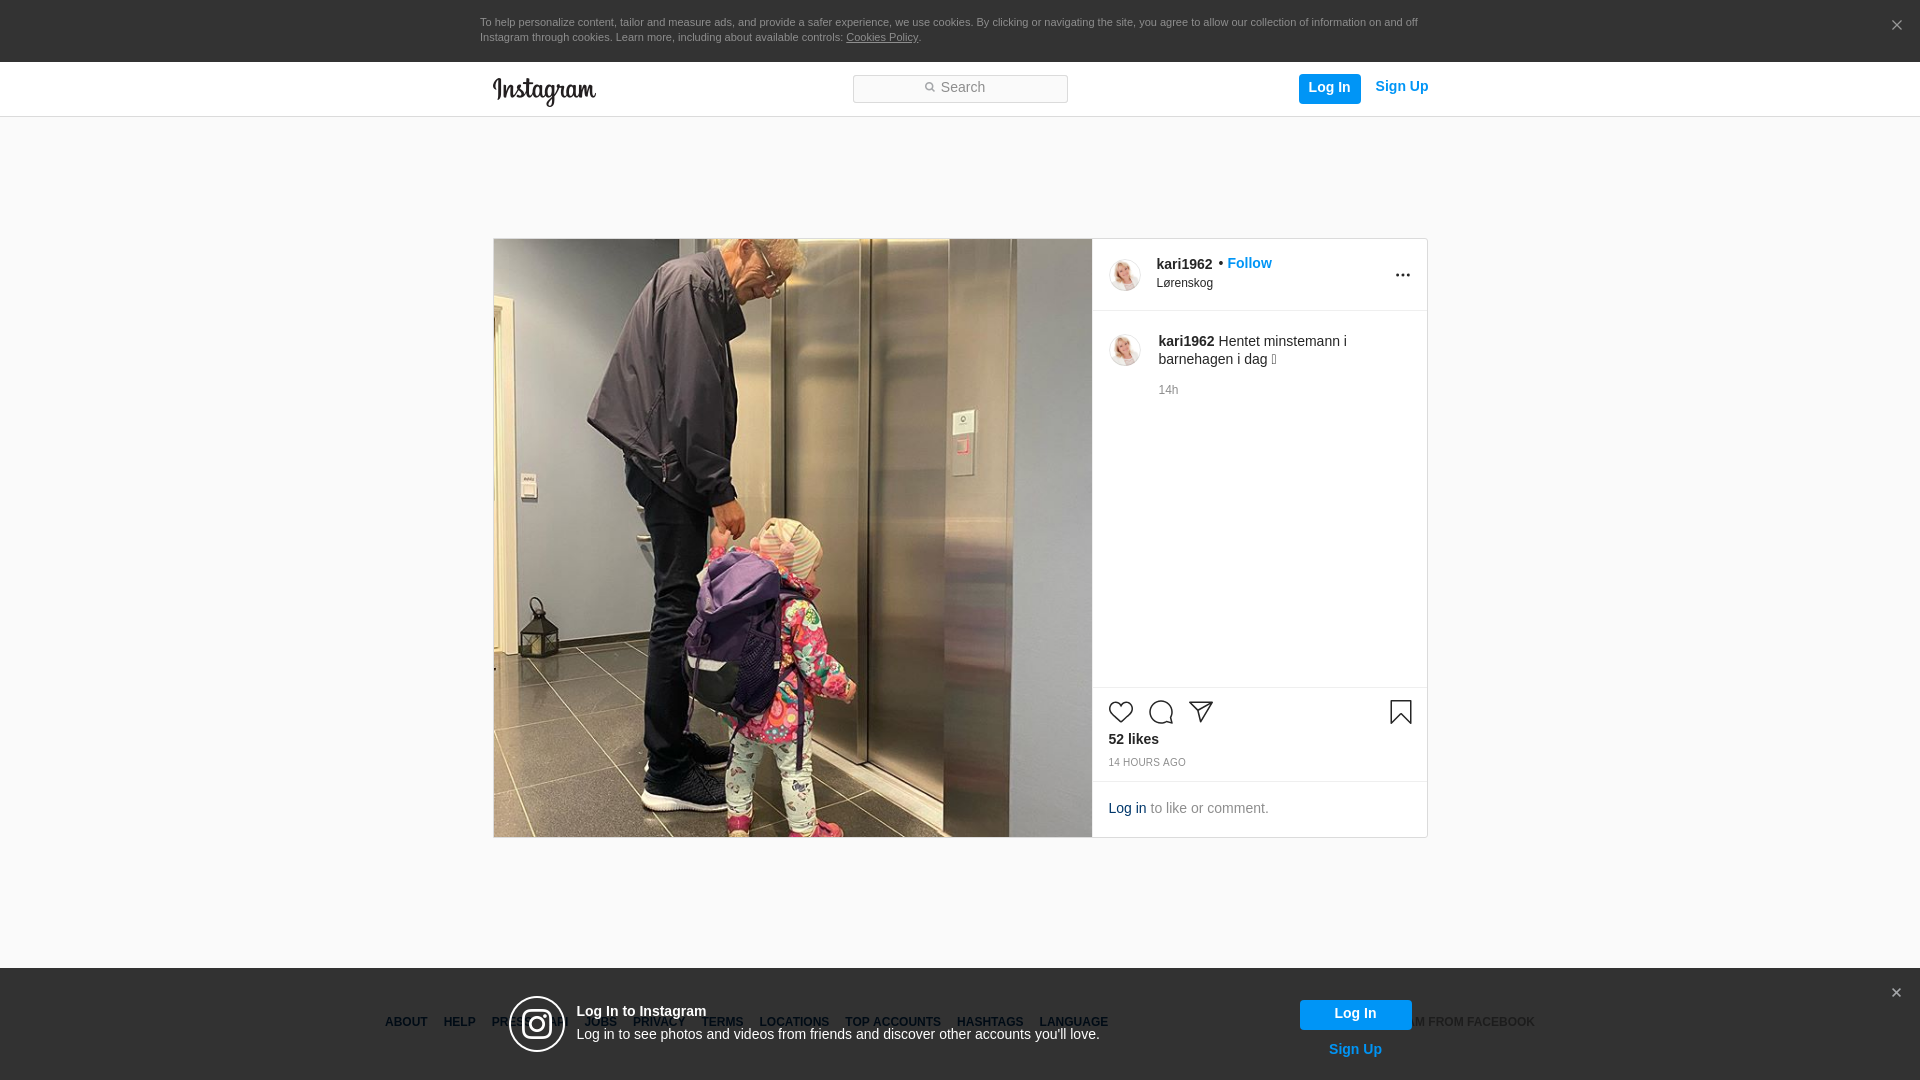
Task: Follow the kari1962 account
Action: [x=1249, y=263]
